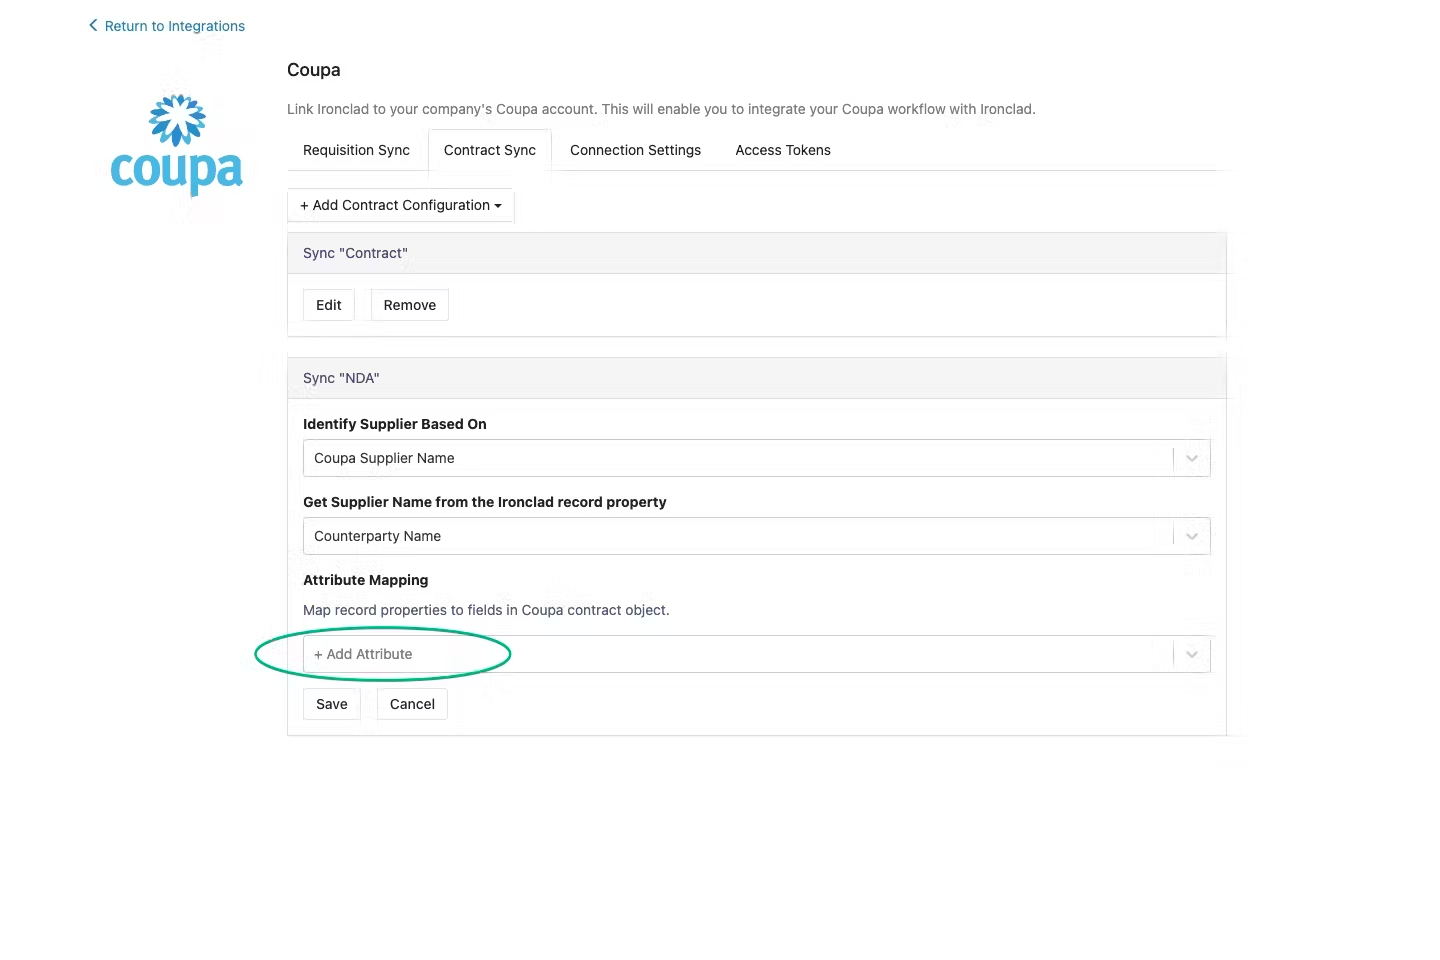Screen dimensions: 1440x960
Task: Expand the Add Attribute chevron
Action: pos(1192,654)
